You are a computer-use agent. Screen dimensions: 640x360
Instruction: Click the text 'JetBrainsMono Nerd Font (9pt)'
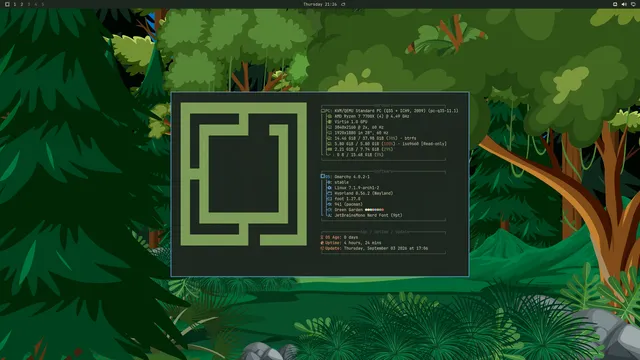(x=369, y=215)
